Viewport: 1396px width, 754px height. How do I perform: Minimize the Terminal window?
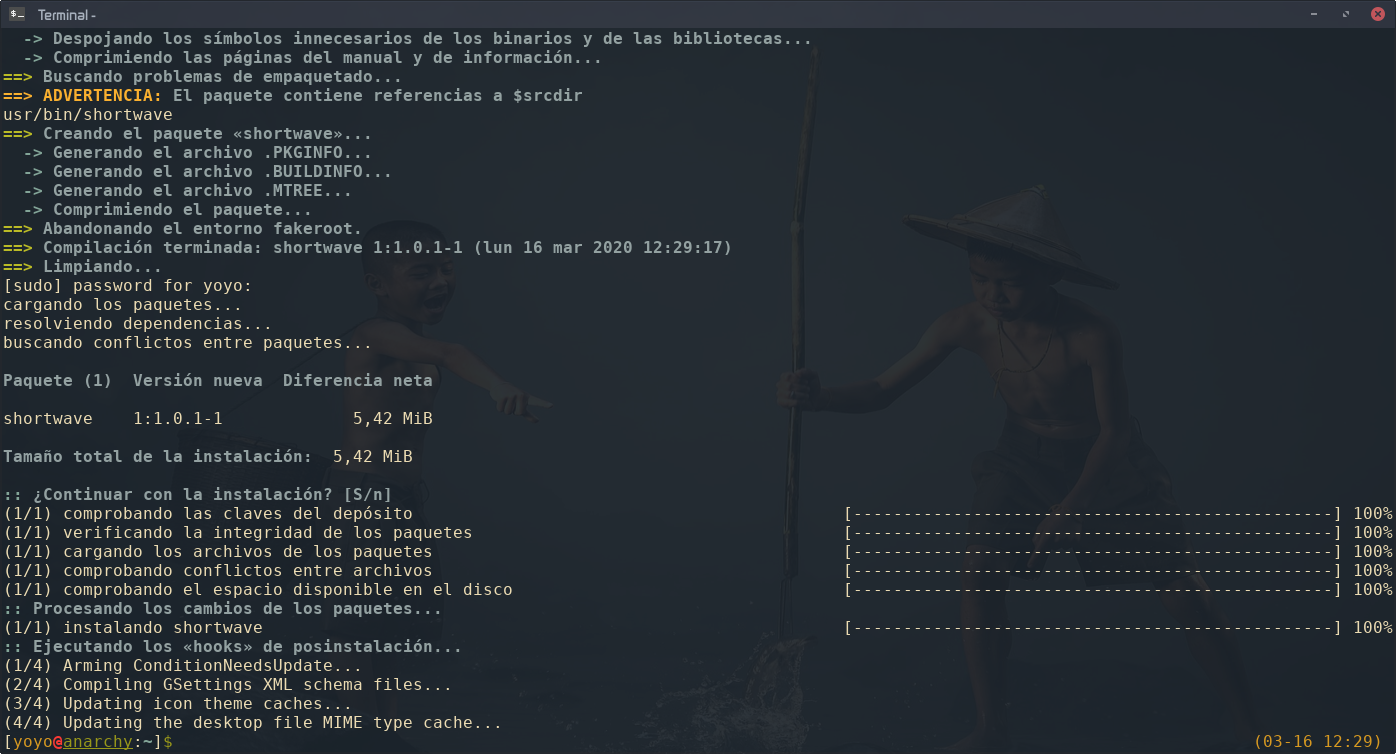[1316, 14]
